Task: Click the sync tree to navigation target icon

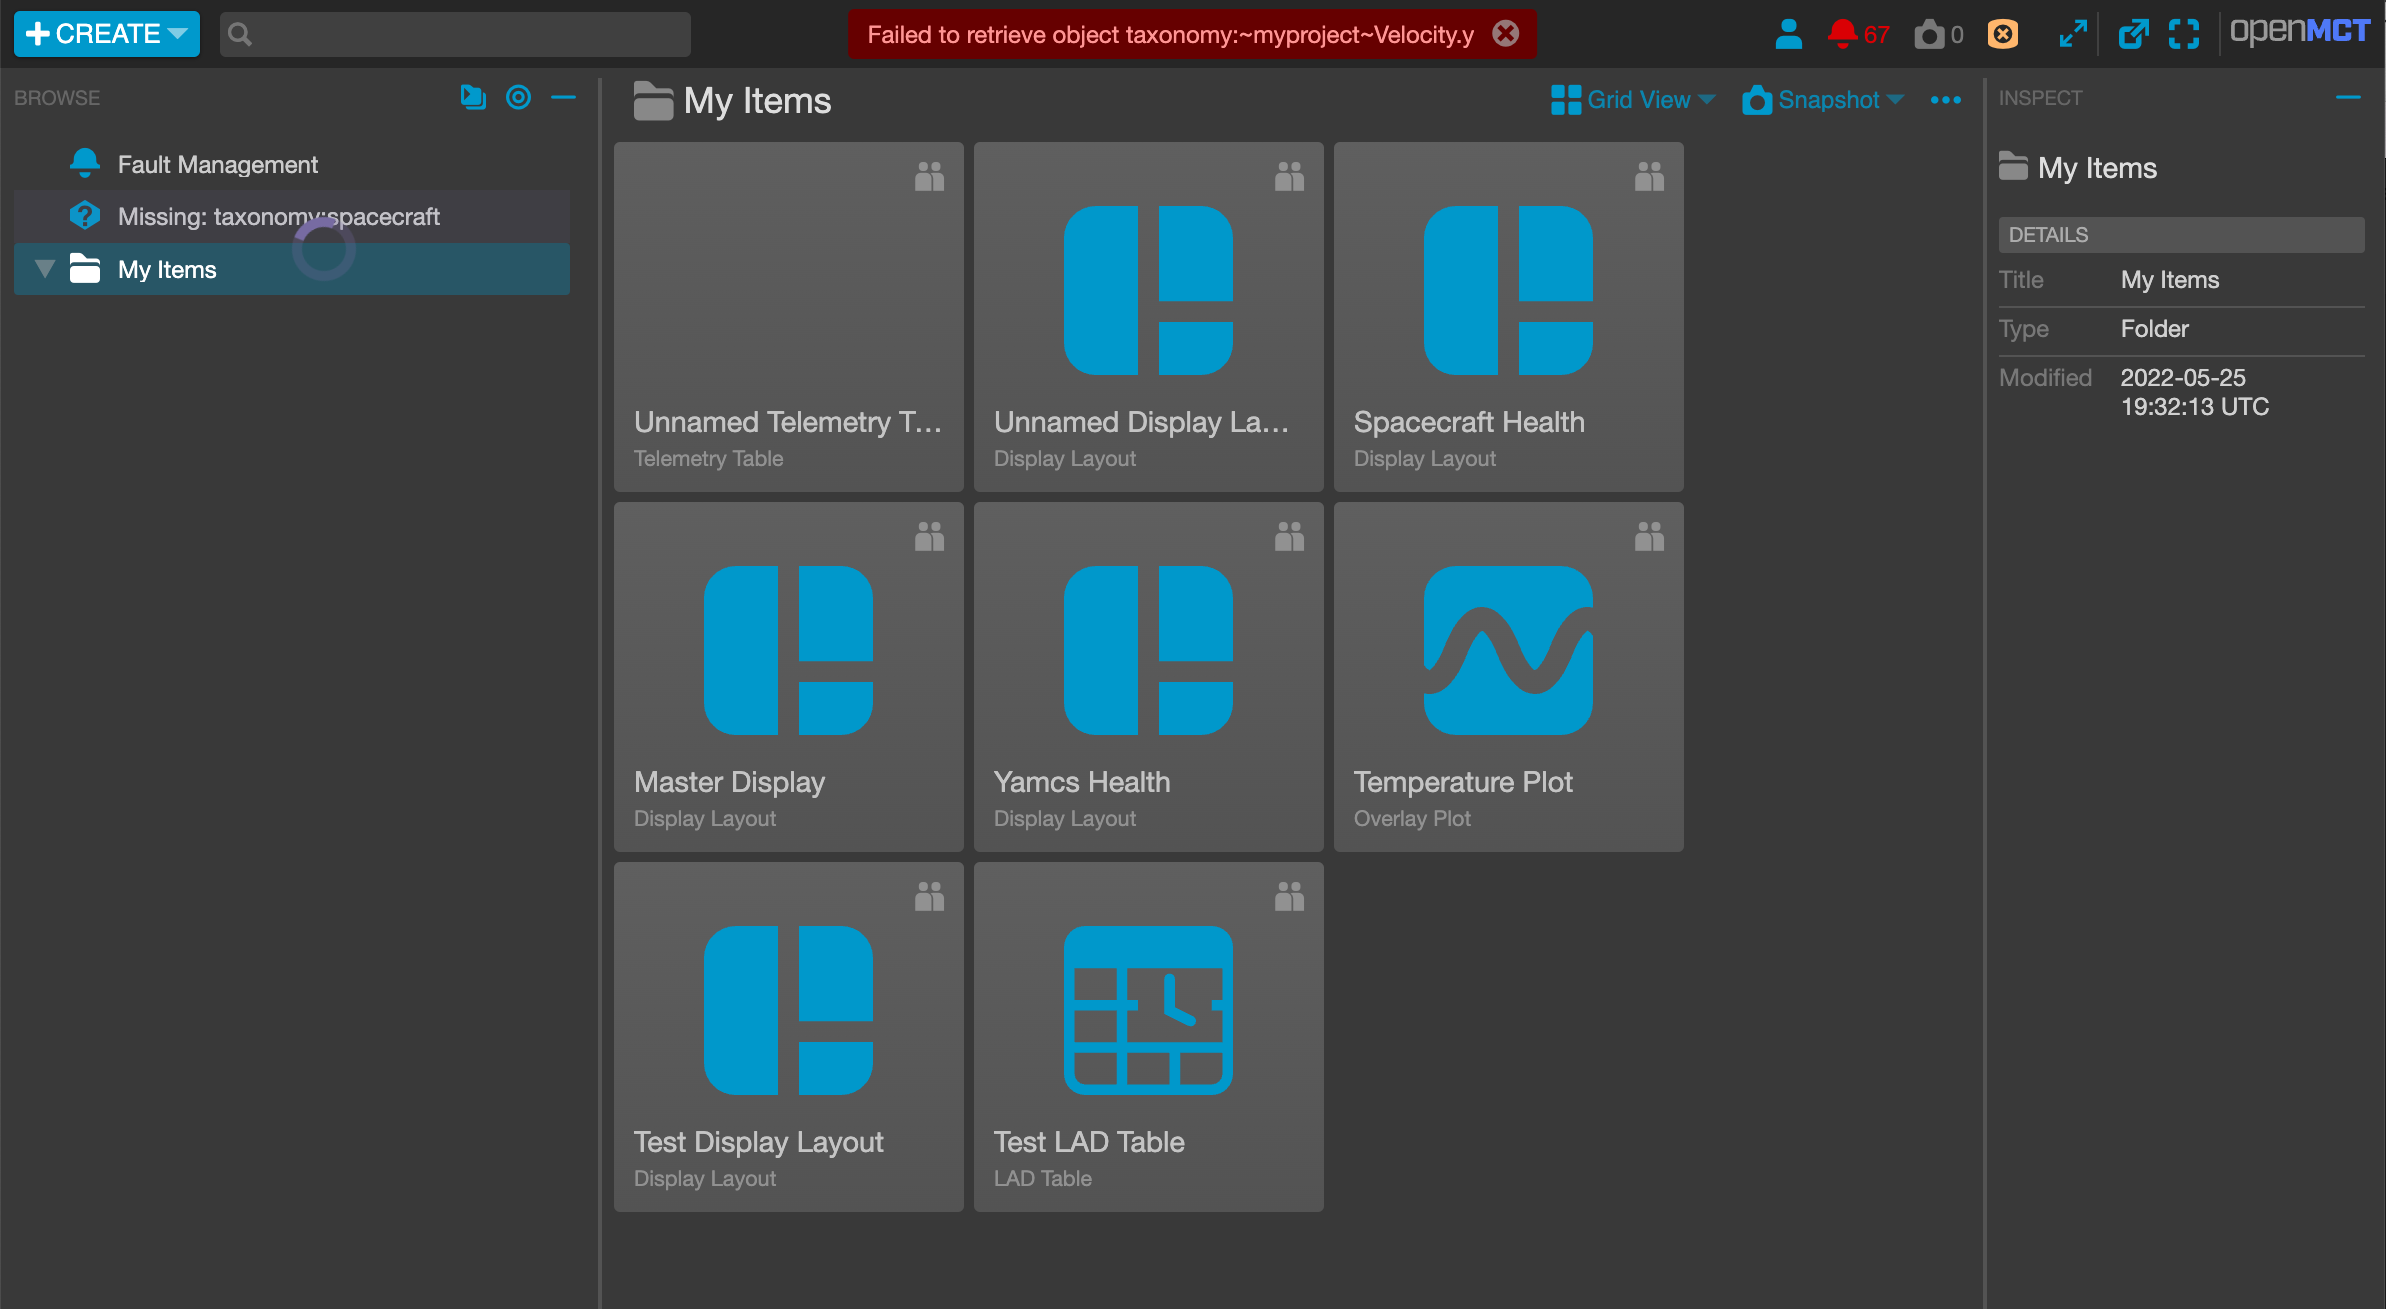Action: point(518,97)
